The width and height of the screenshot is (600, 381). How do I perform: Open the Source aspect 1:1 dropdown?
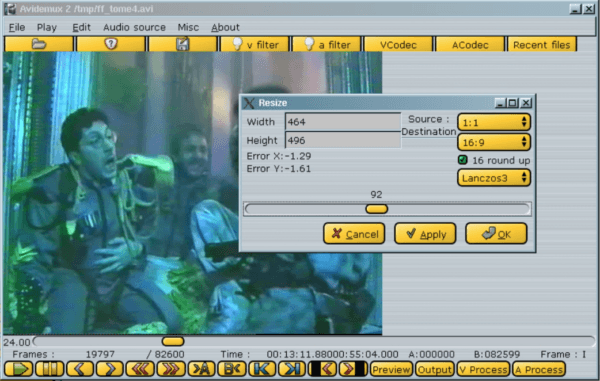494,122
